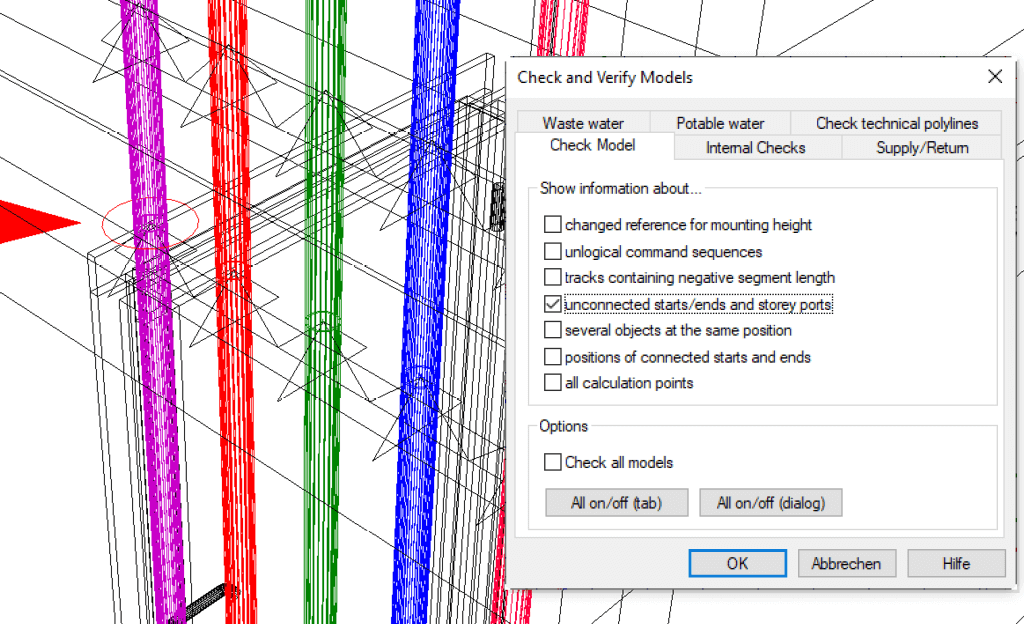Cancel the dialog with Abbrechen
The height and width of the screenshot is (624, 1024).
point(846,563)
